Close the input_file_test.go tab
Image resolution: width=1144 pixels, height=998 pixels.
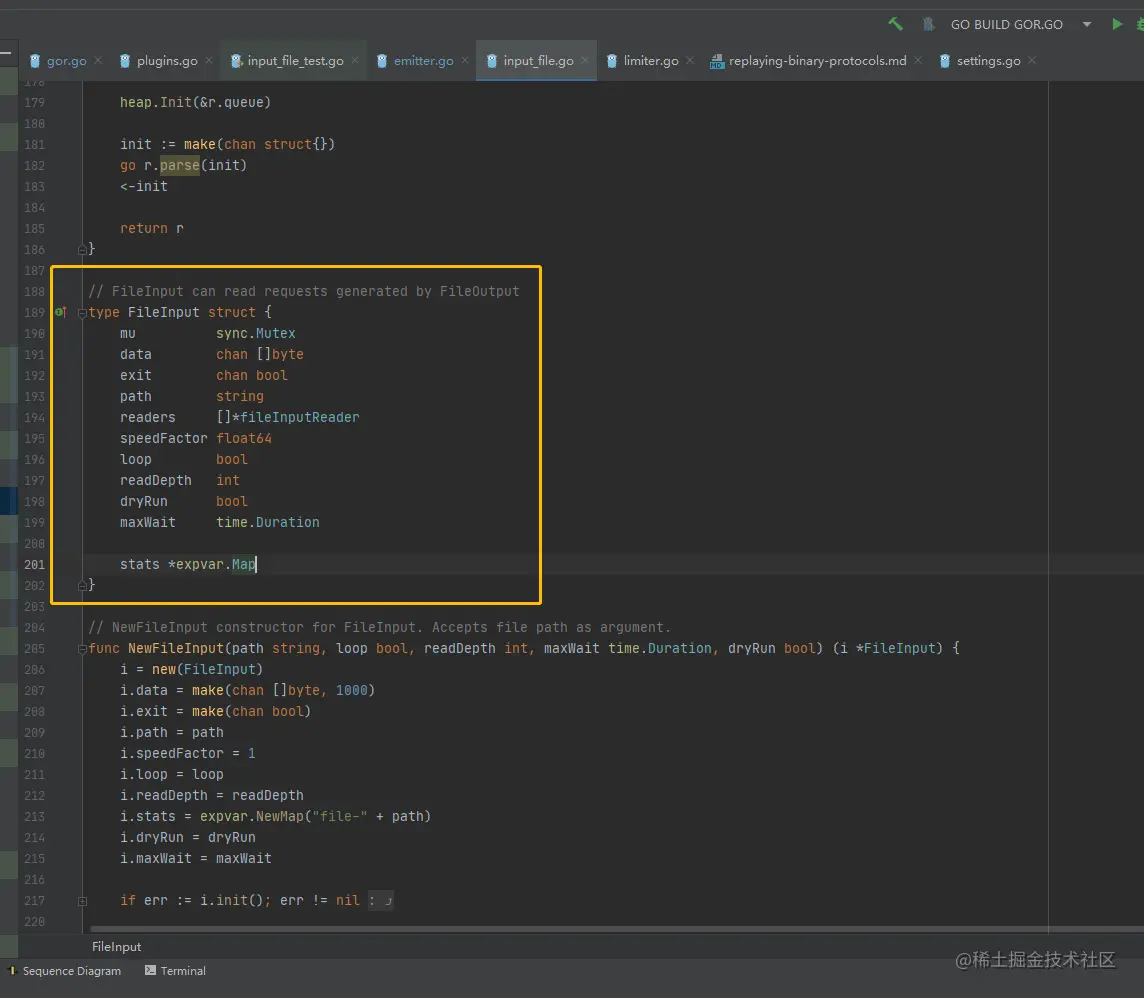point(355,61)
